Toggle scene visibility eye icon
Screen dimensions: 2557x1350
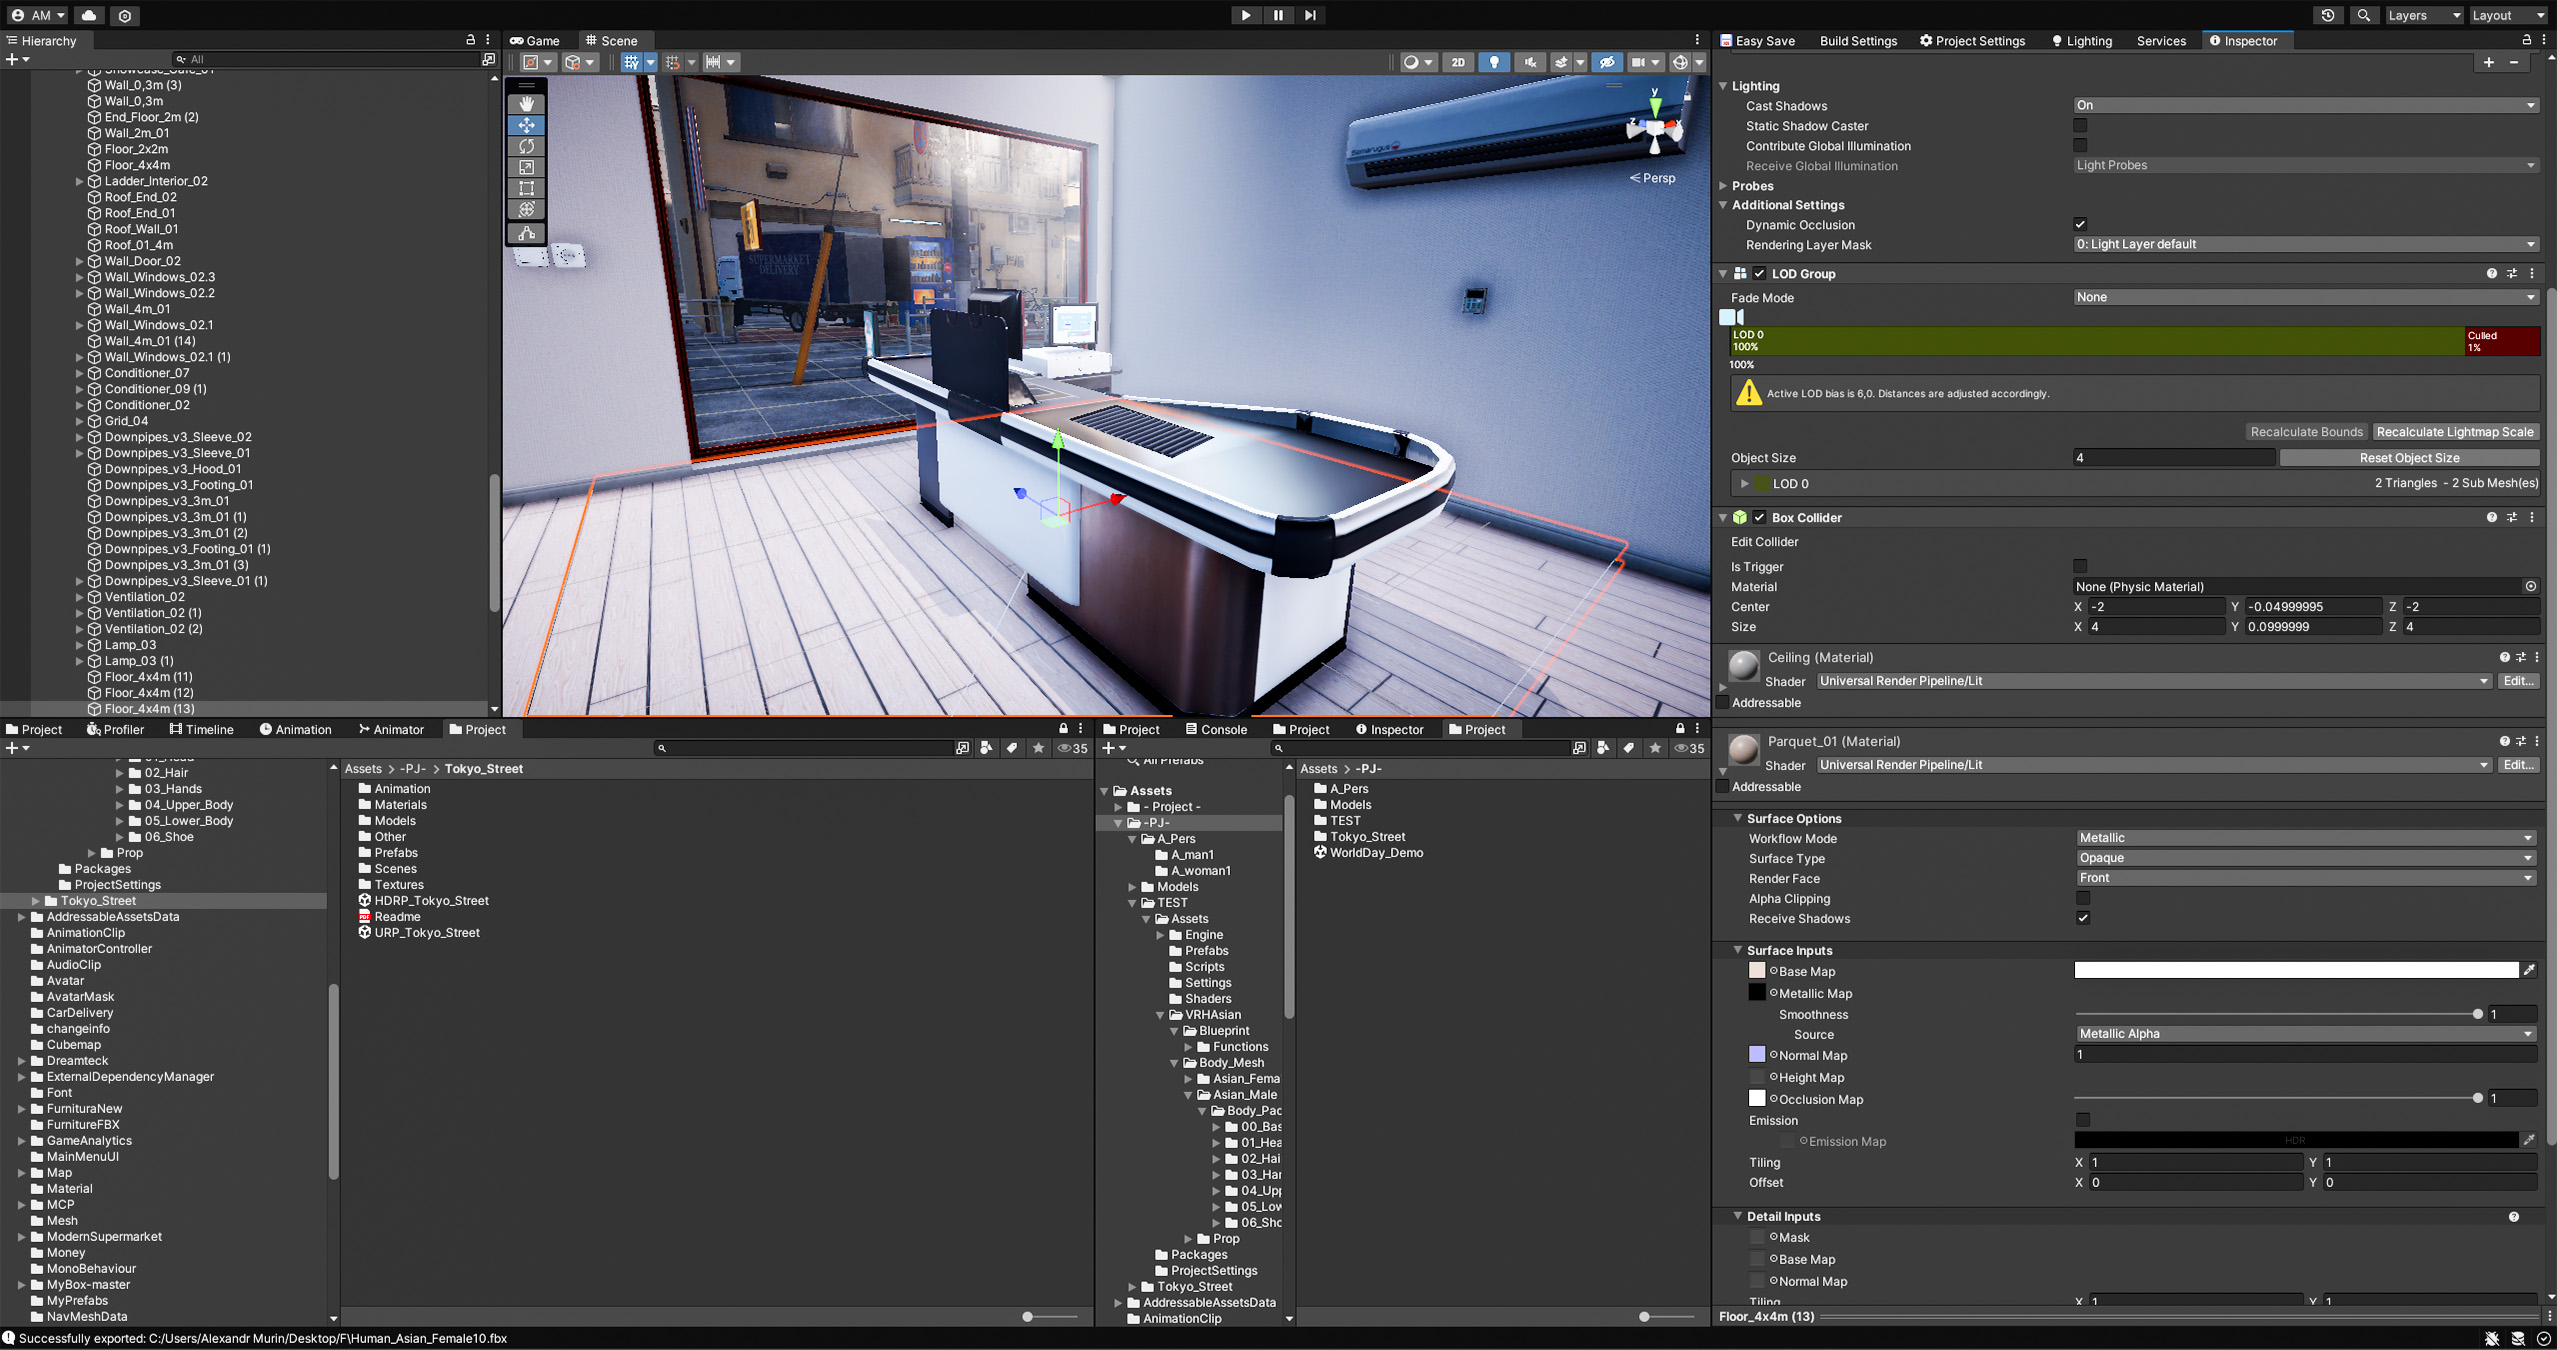point(1606,62)
